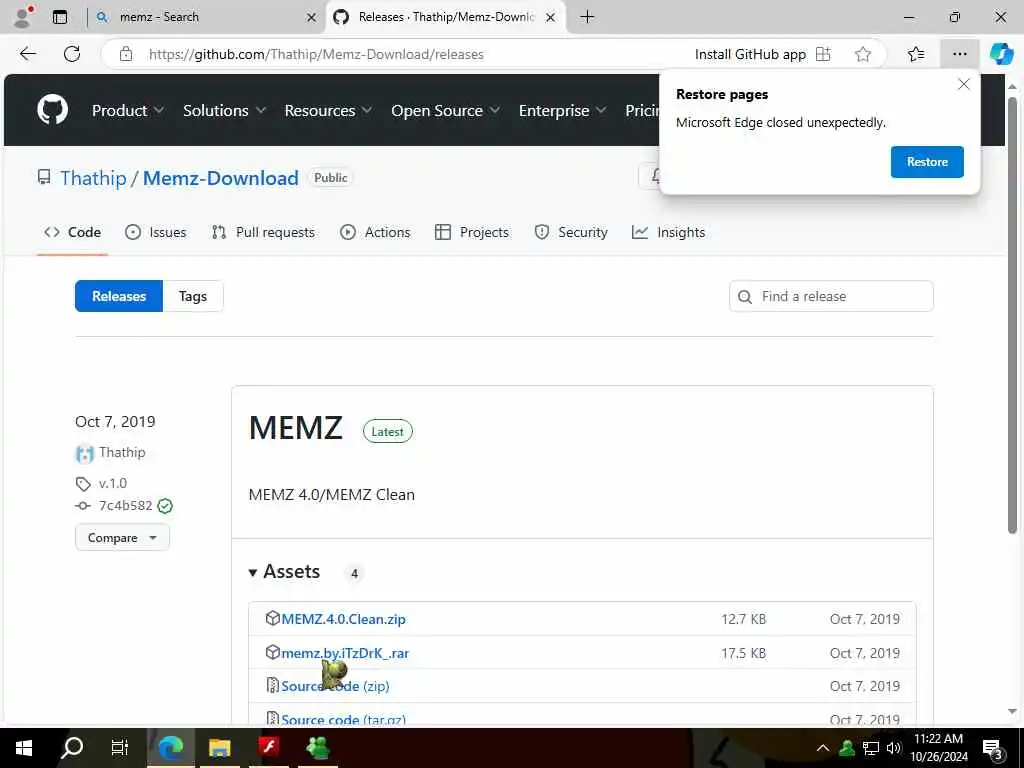
Task: Expand the Open Source menu
Action: (445, 110)
